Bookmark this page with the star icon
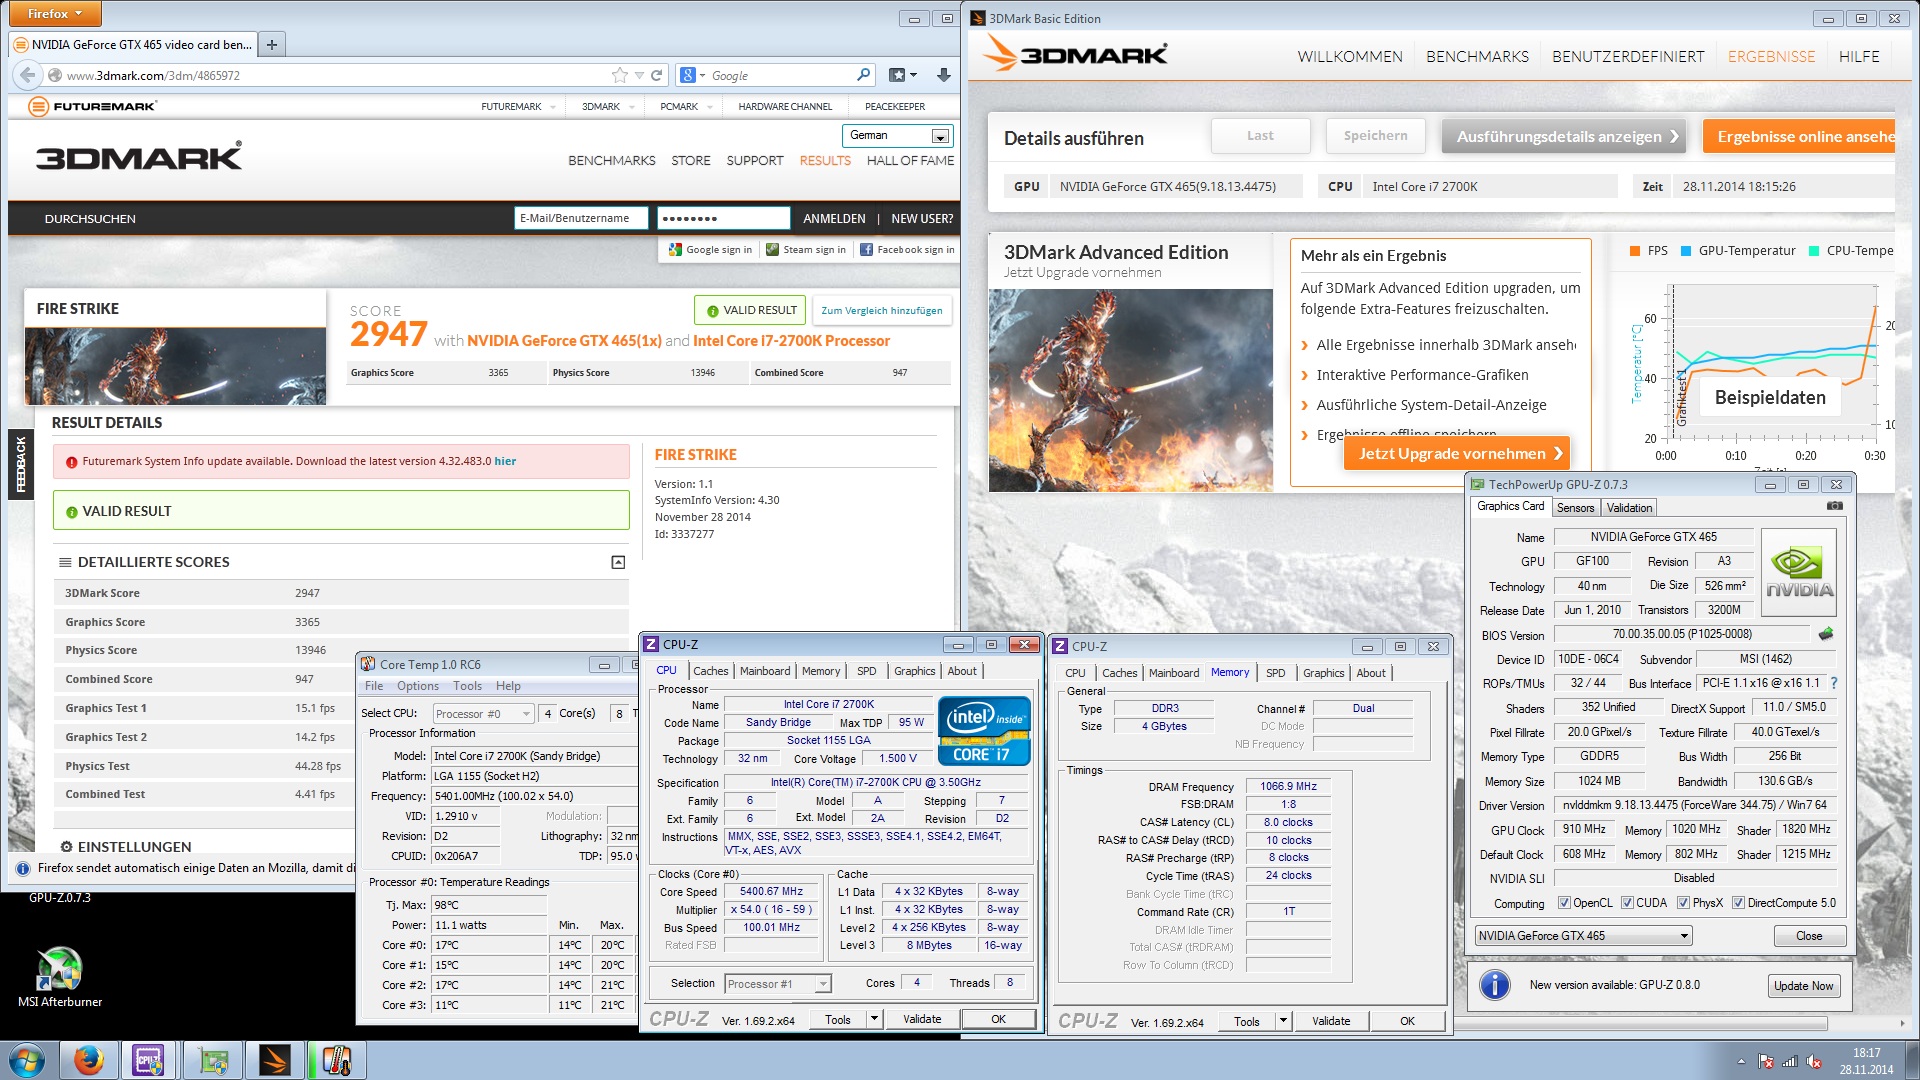This screenshot has width=1920, height=1080. pos(619,75)
